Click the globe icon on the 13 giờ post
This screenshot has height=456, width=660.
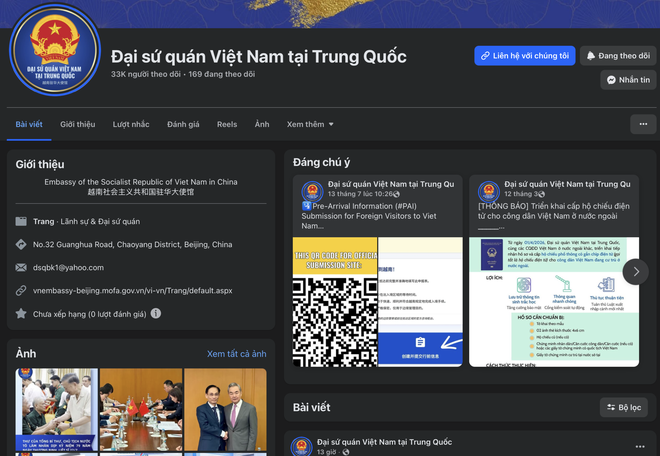coord(346,452)
